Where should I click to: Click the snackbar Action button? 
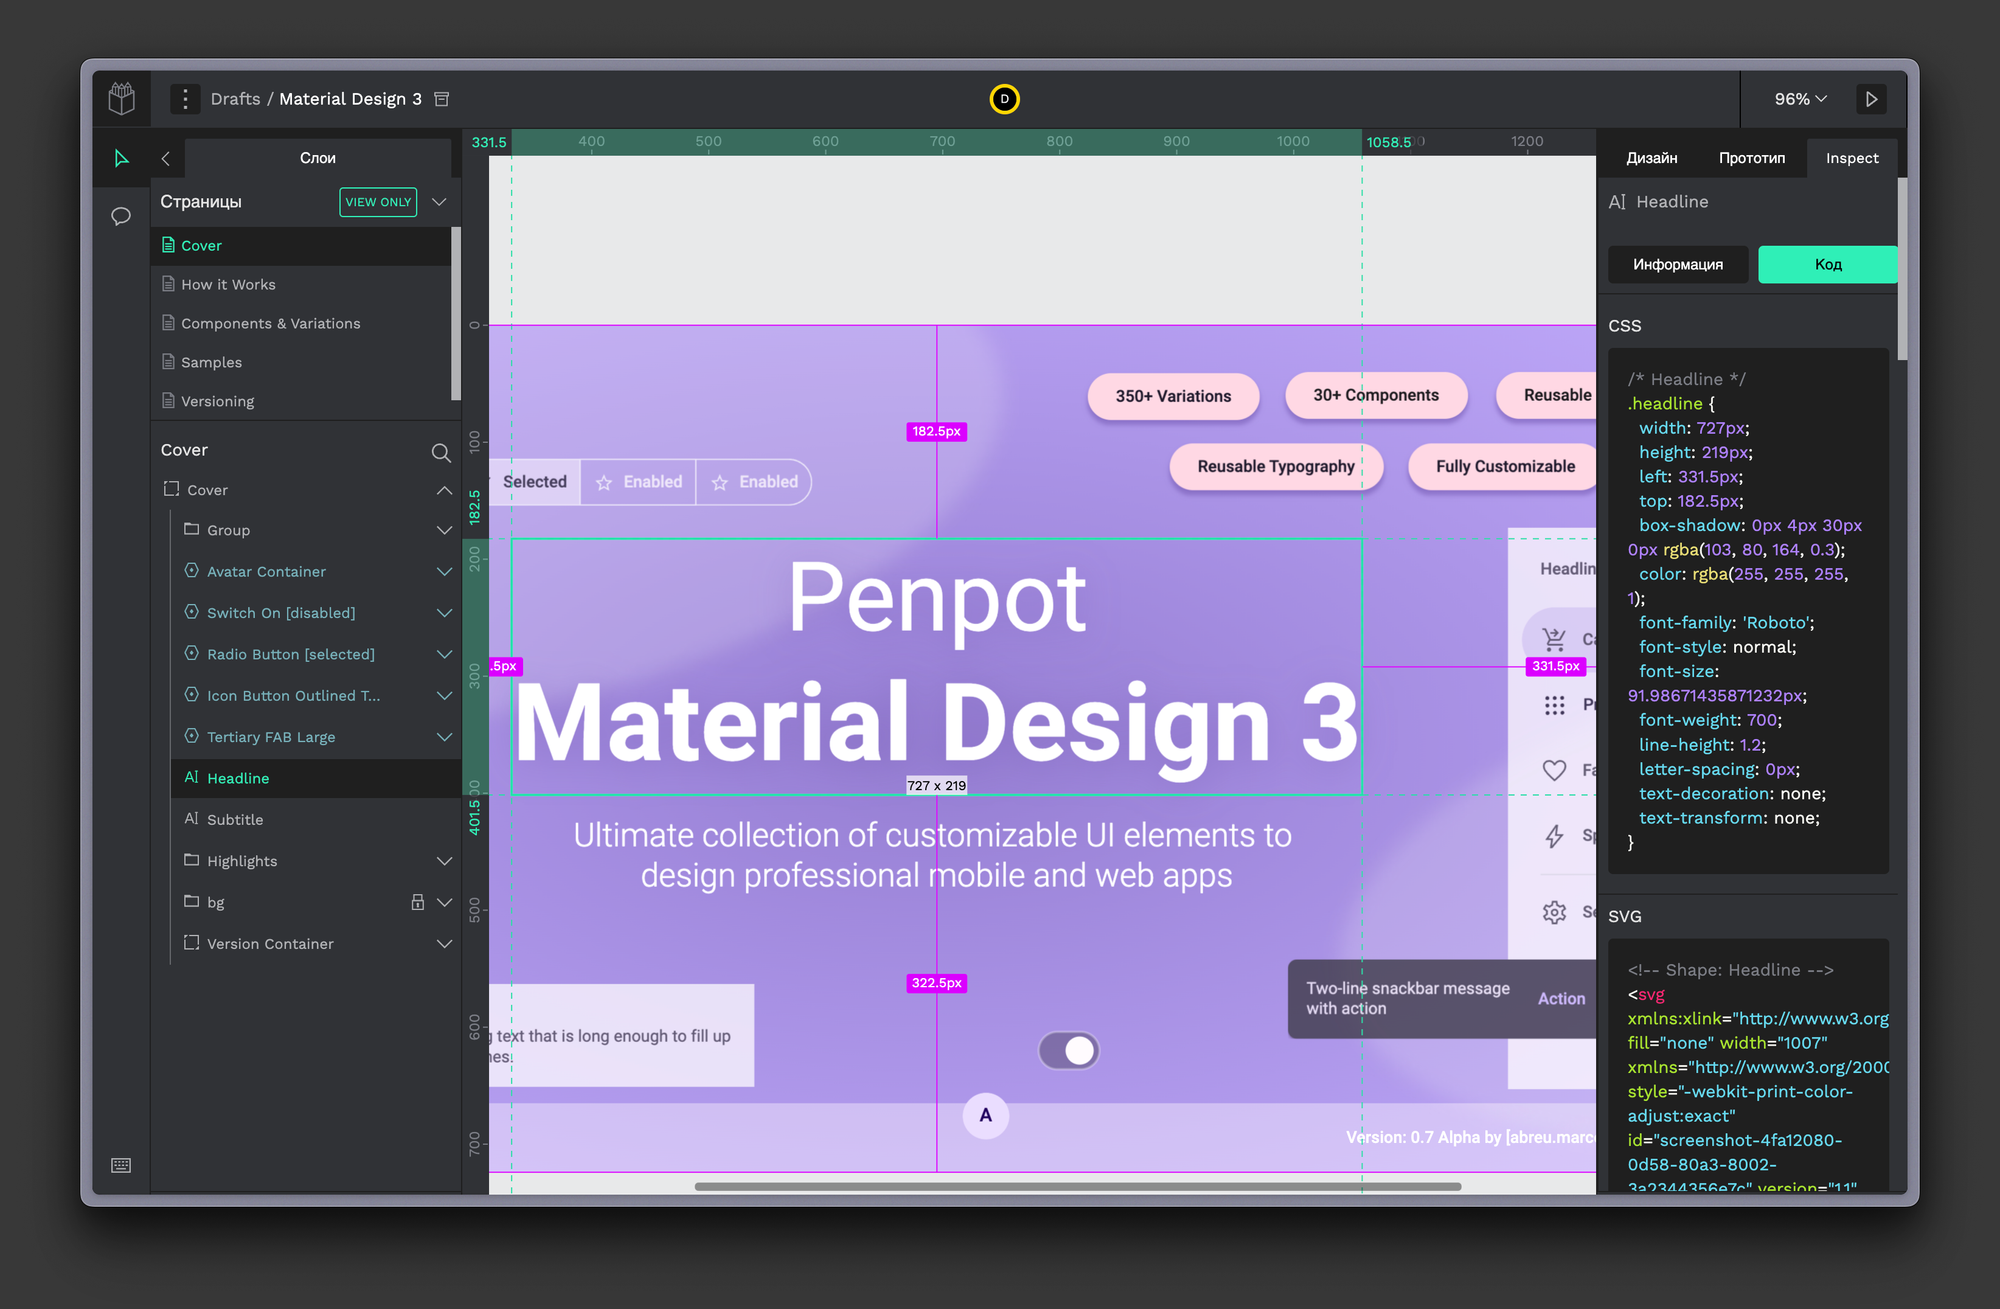[x=1561, y=999]
